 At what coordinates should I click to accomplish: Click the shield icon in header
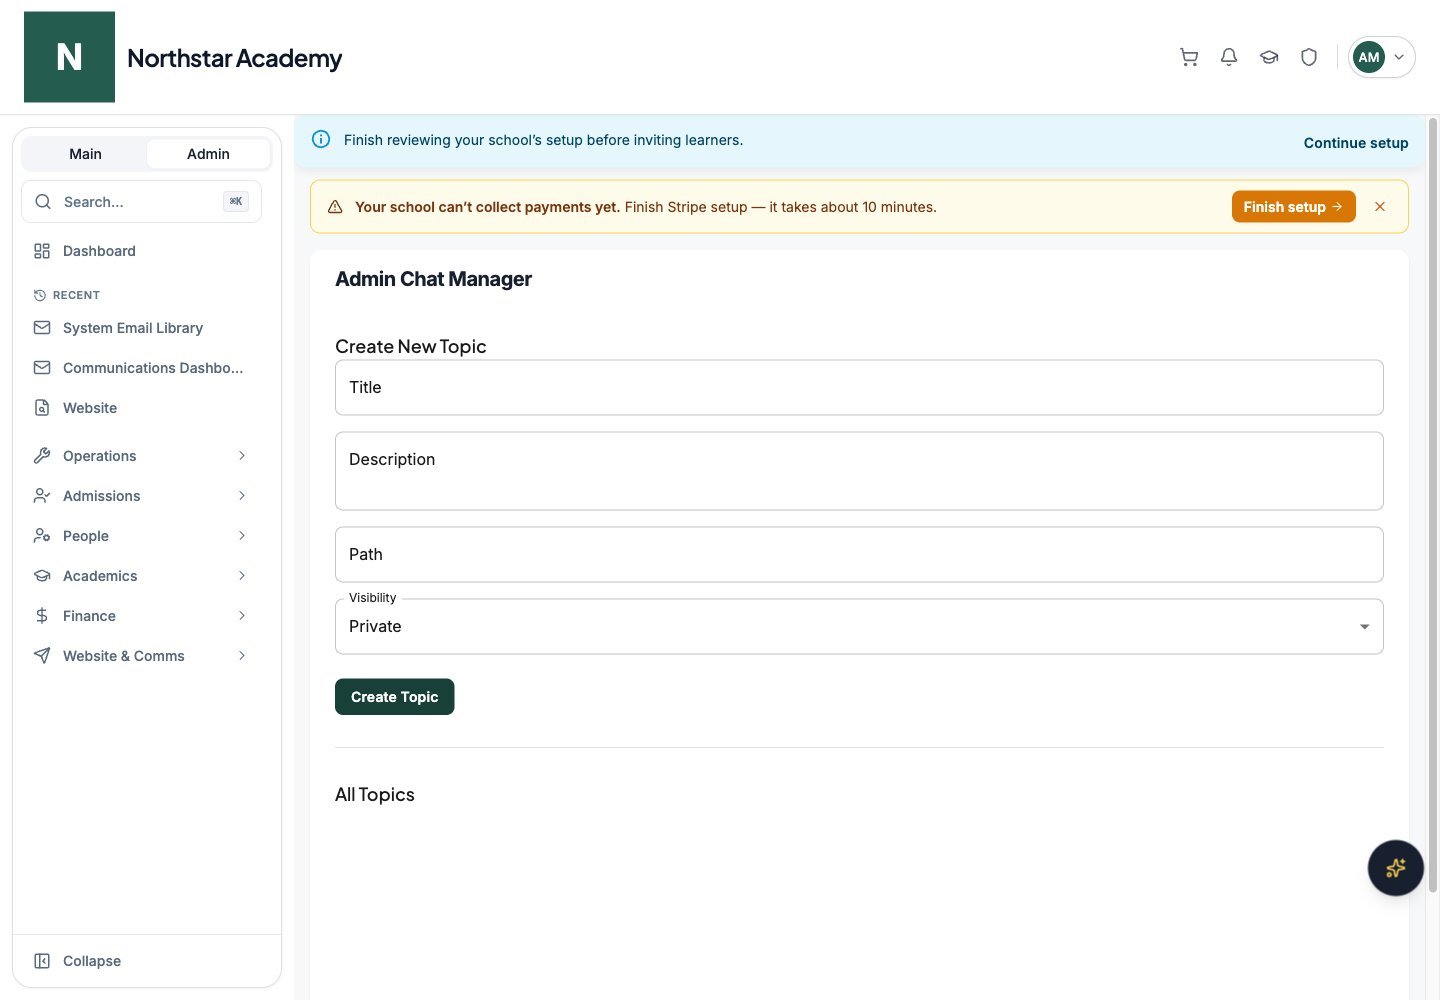(1309, 57)
